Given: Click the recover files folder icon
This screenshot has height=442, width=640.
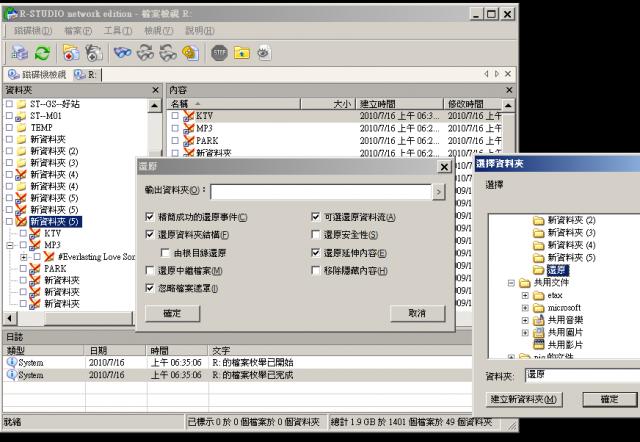Looking at the screenshot, I should coord(71,53).
